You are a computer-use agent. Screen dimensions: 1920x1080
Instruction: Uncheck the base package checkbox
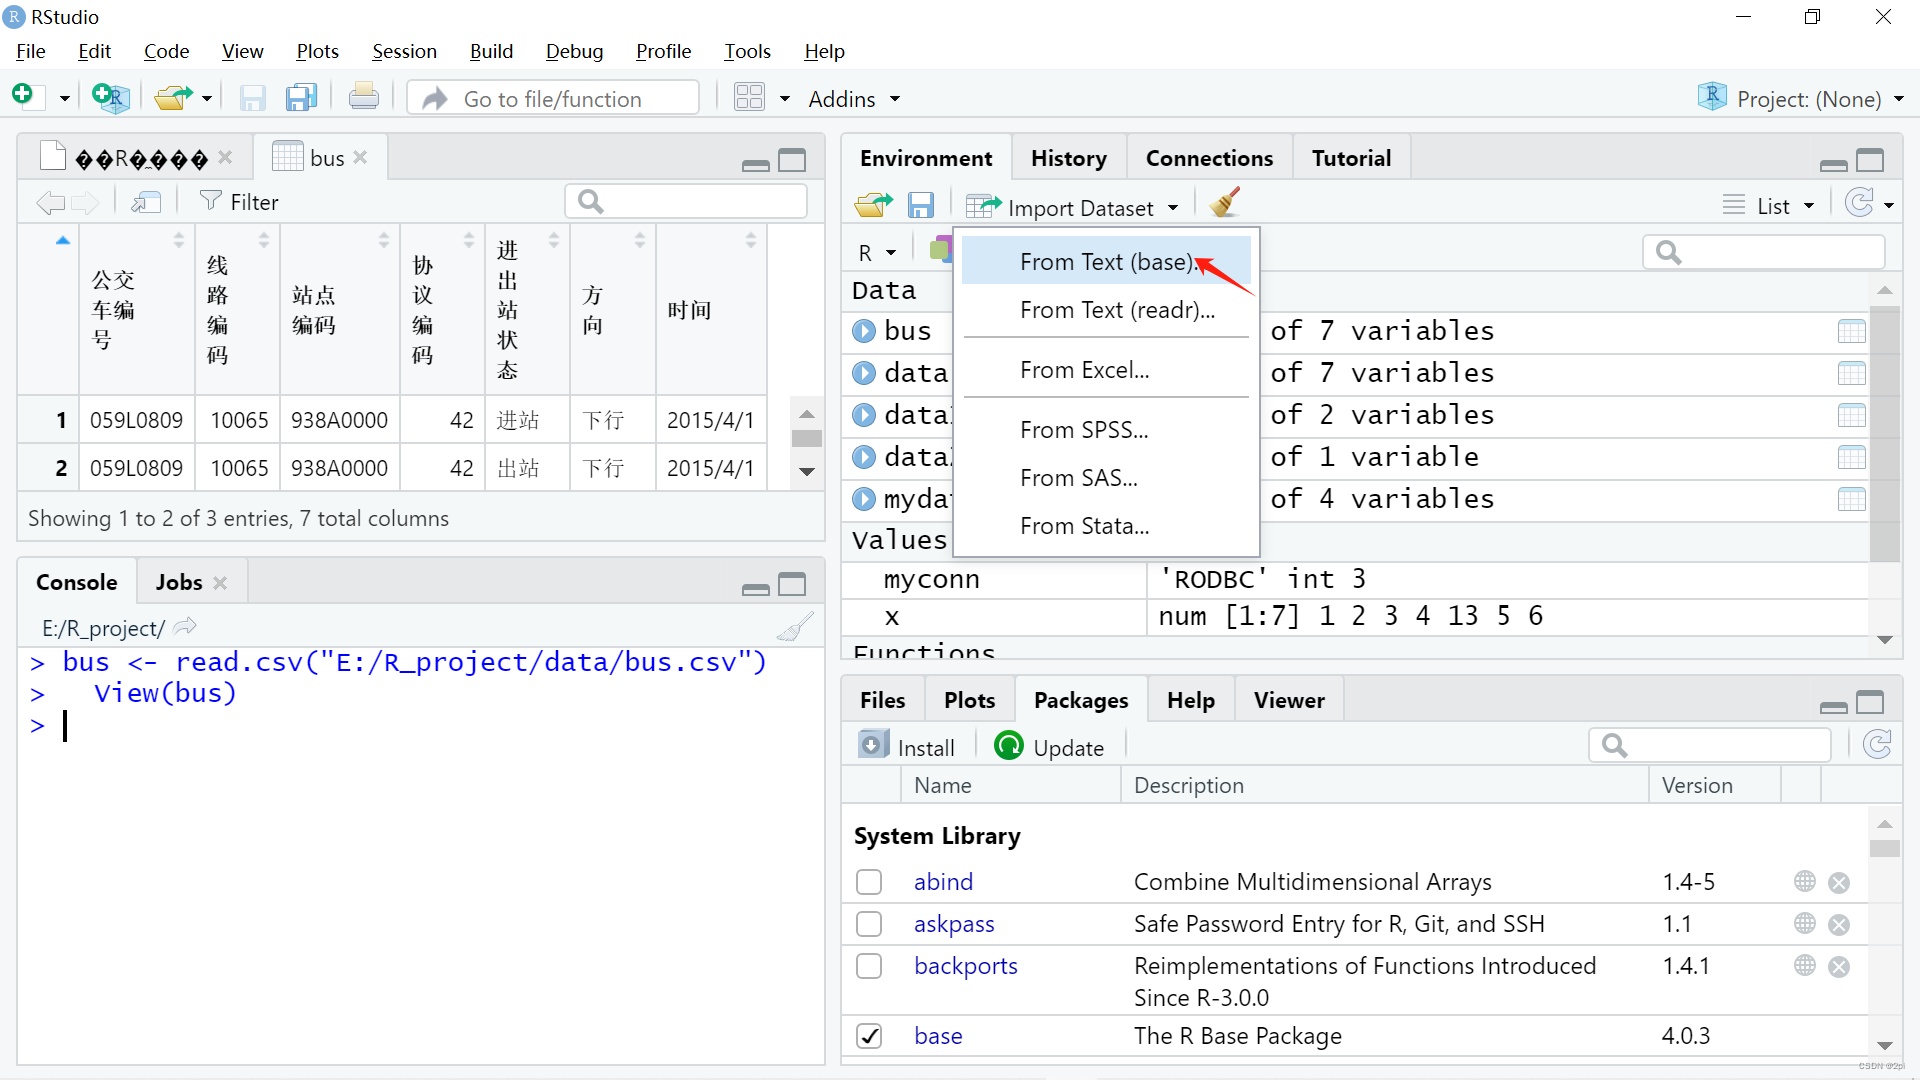coord(869,1036)
